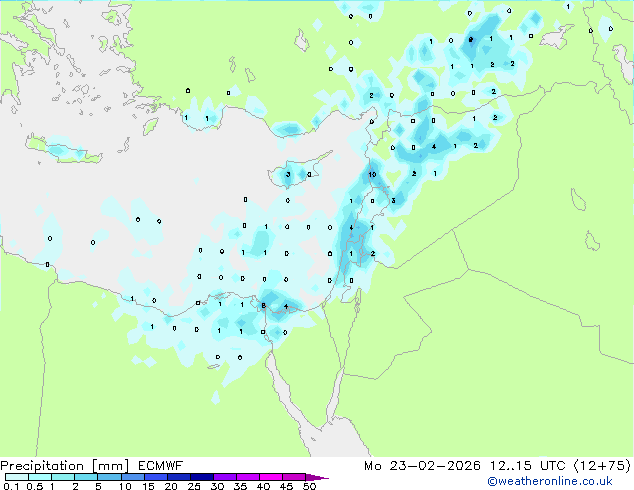Select the 2–5 mm legend color box

[x=86, y=477]
